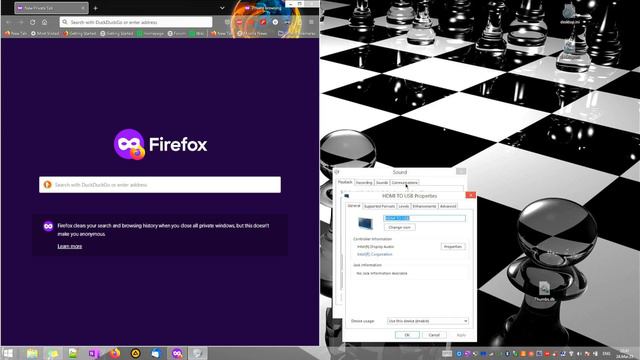Click Cancel in the Properties dialog
This screenshot has width=640, height=360.
(434, 335)
